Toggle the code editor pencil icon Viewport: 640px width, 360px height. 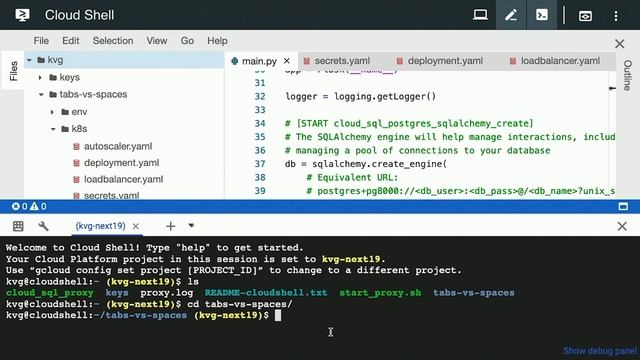(x=511, y=15)
